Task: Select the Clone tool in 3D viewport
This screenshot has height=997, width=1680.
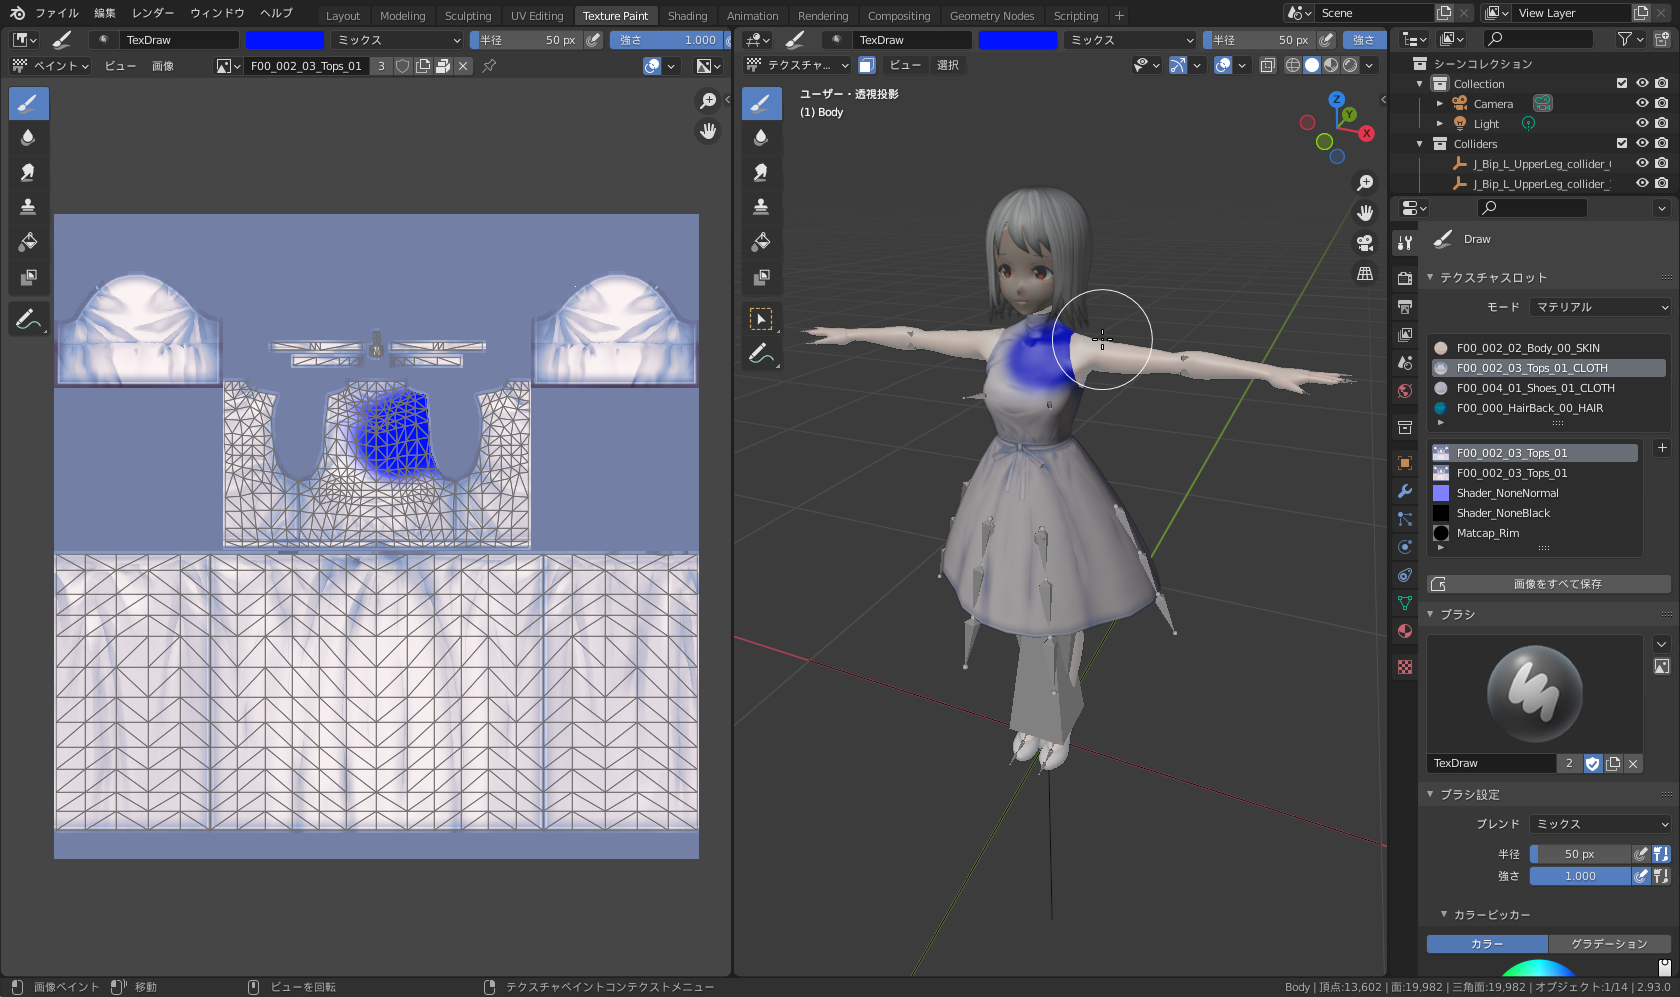Action: 761,207
